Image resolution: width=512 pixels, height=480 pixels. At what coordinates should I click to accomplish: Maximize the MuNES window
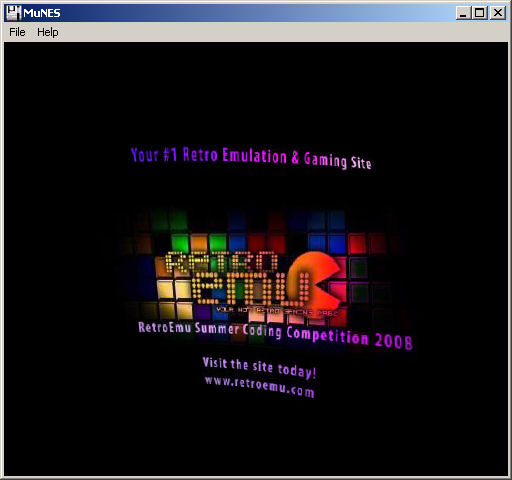pos(480,13)
